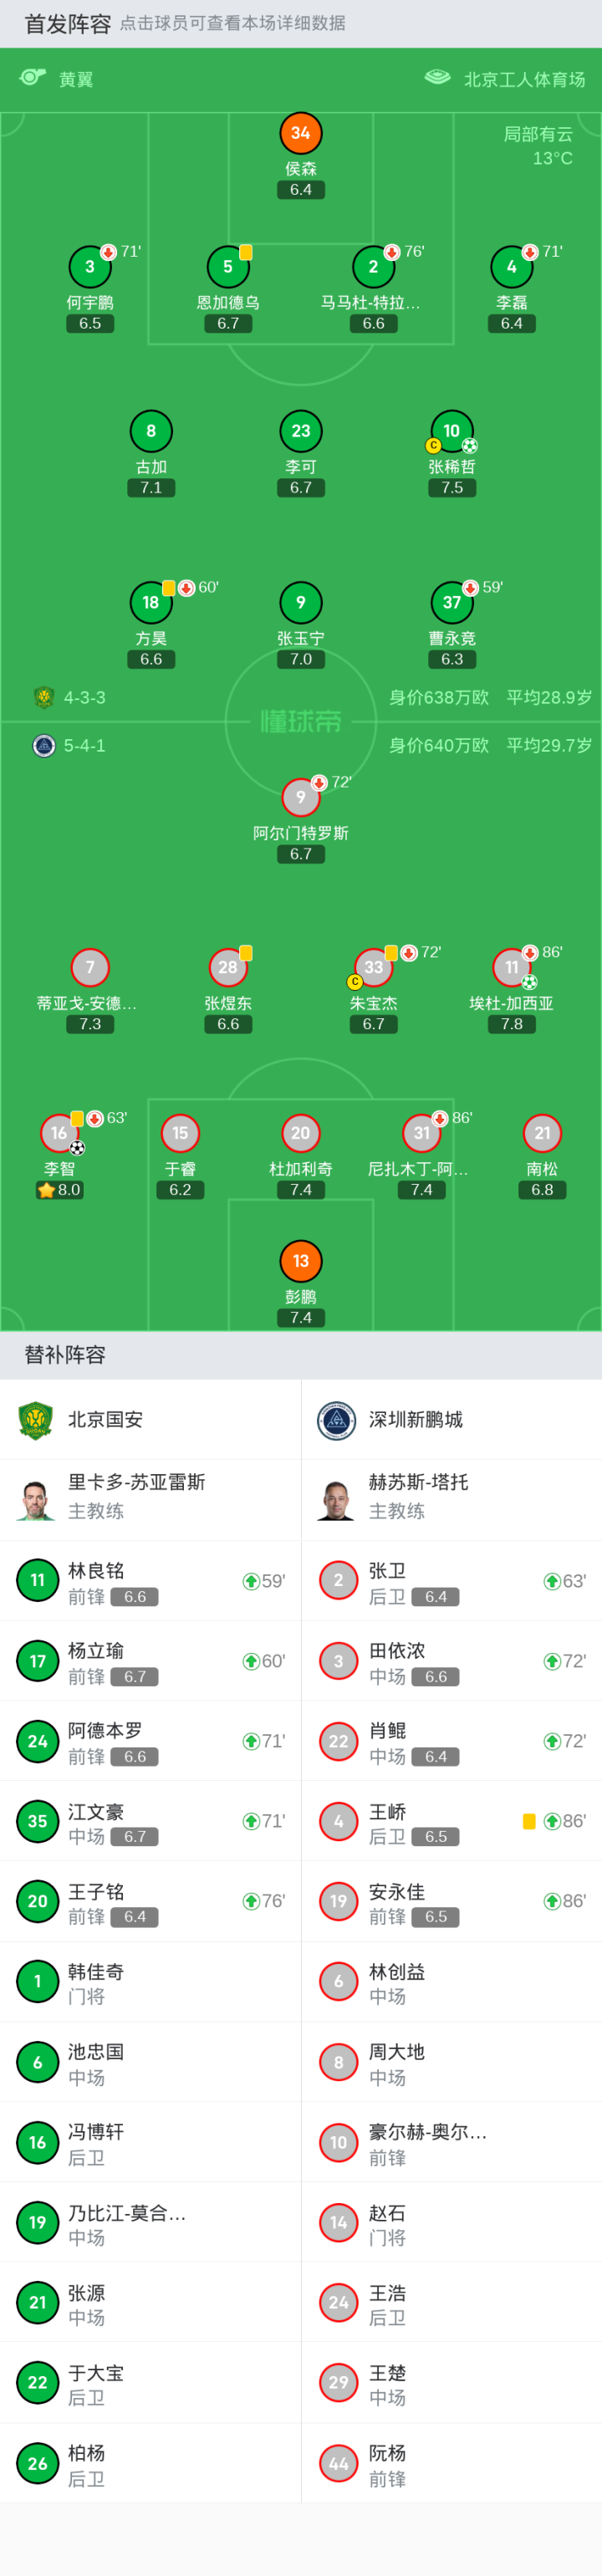The width and height of the screenshot is (602, 2576).
Task: Click the 北京国安 team crest logo
Action: (36, 1419)
